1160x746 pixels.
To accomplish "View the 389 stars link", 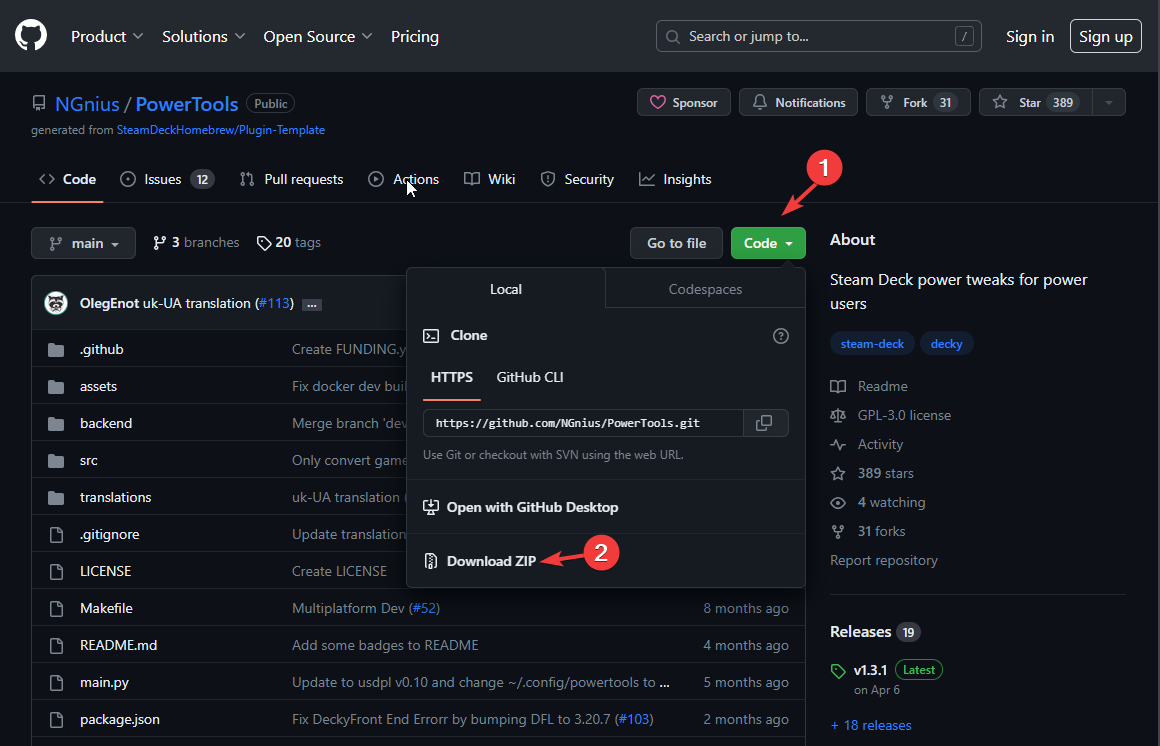I will point(871,473).
